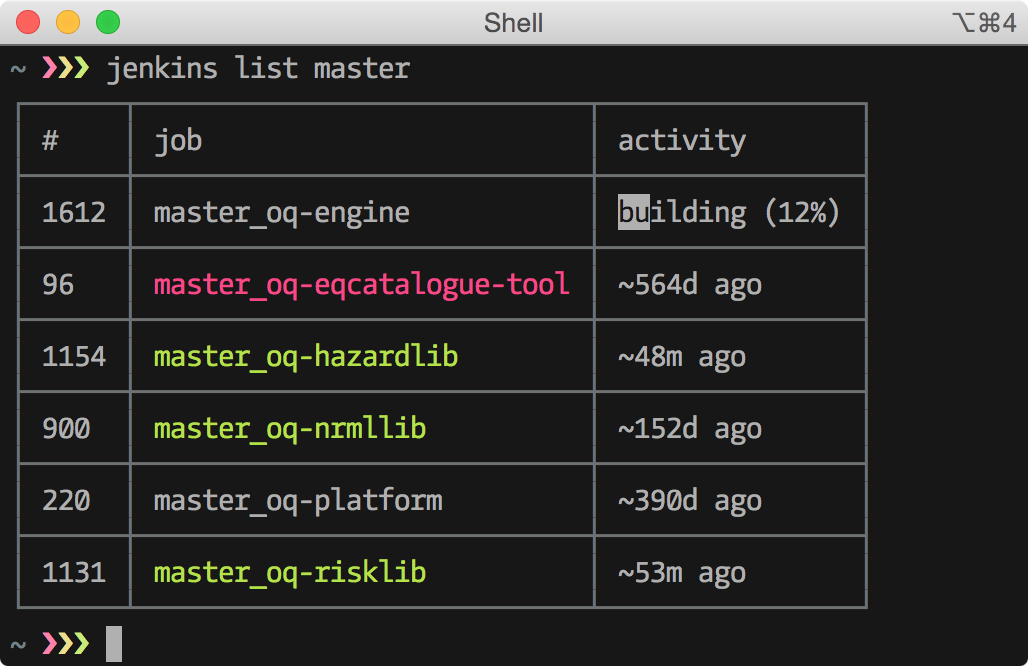Image resolution: width=1028 pixels, height=666 pixels.
Task: Click build number 220
Action: click(x=66, y=501)
